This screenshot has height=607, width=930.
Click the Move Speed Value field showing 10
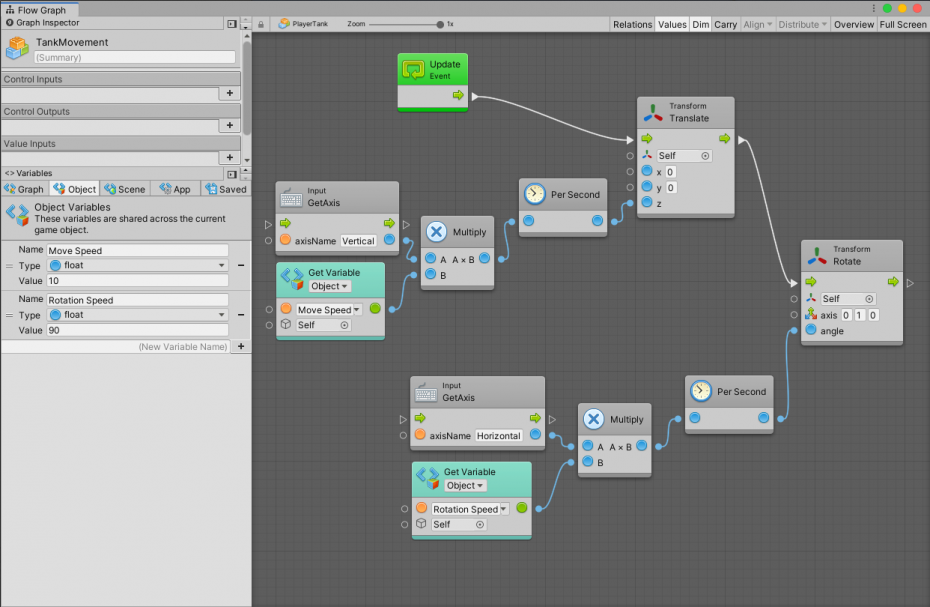137,279
